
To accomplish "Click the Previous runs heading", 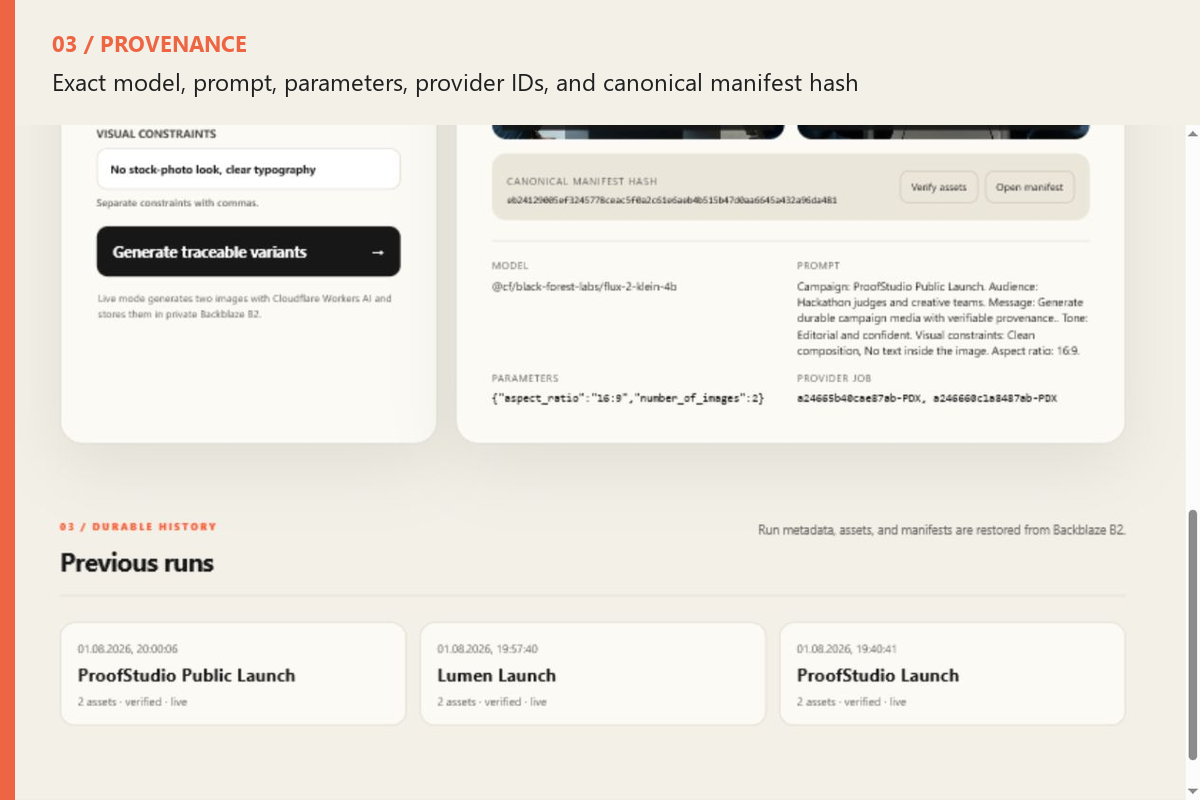I will coord(137,563).
